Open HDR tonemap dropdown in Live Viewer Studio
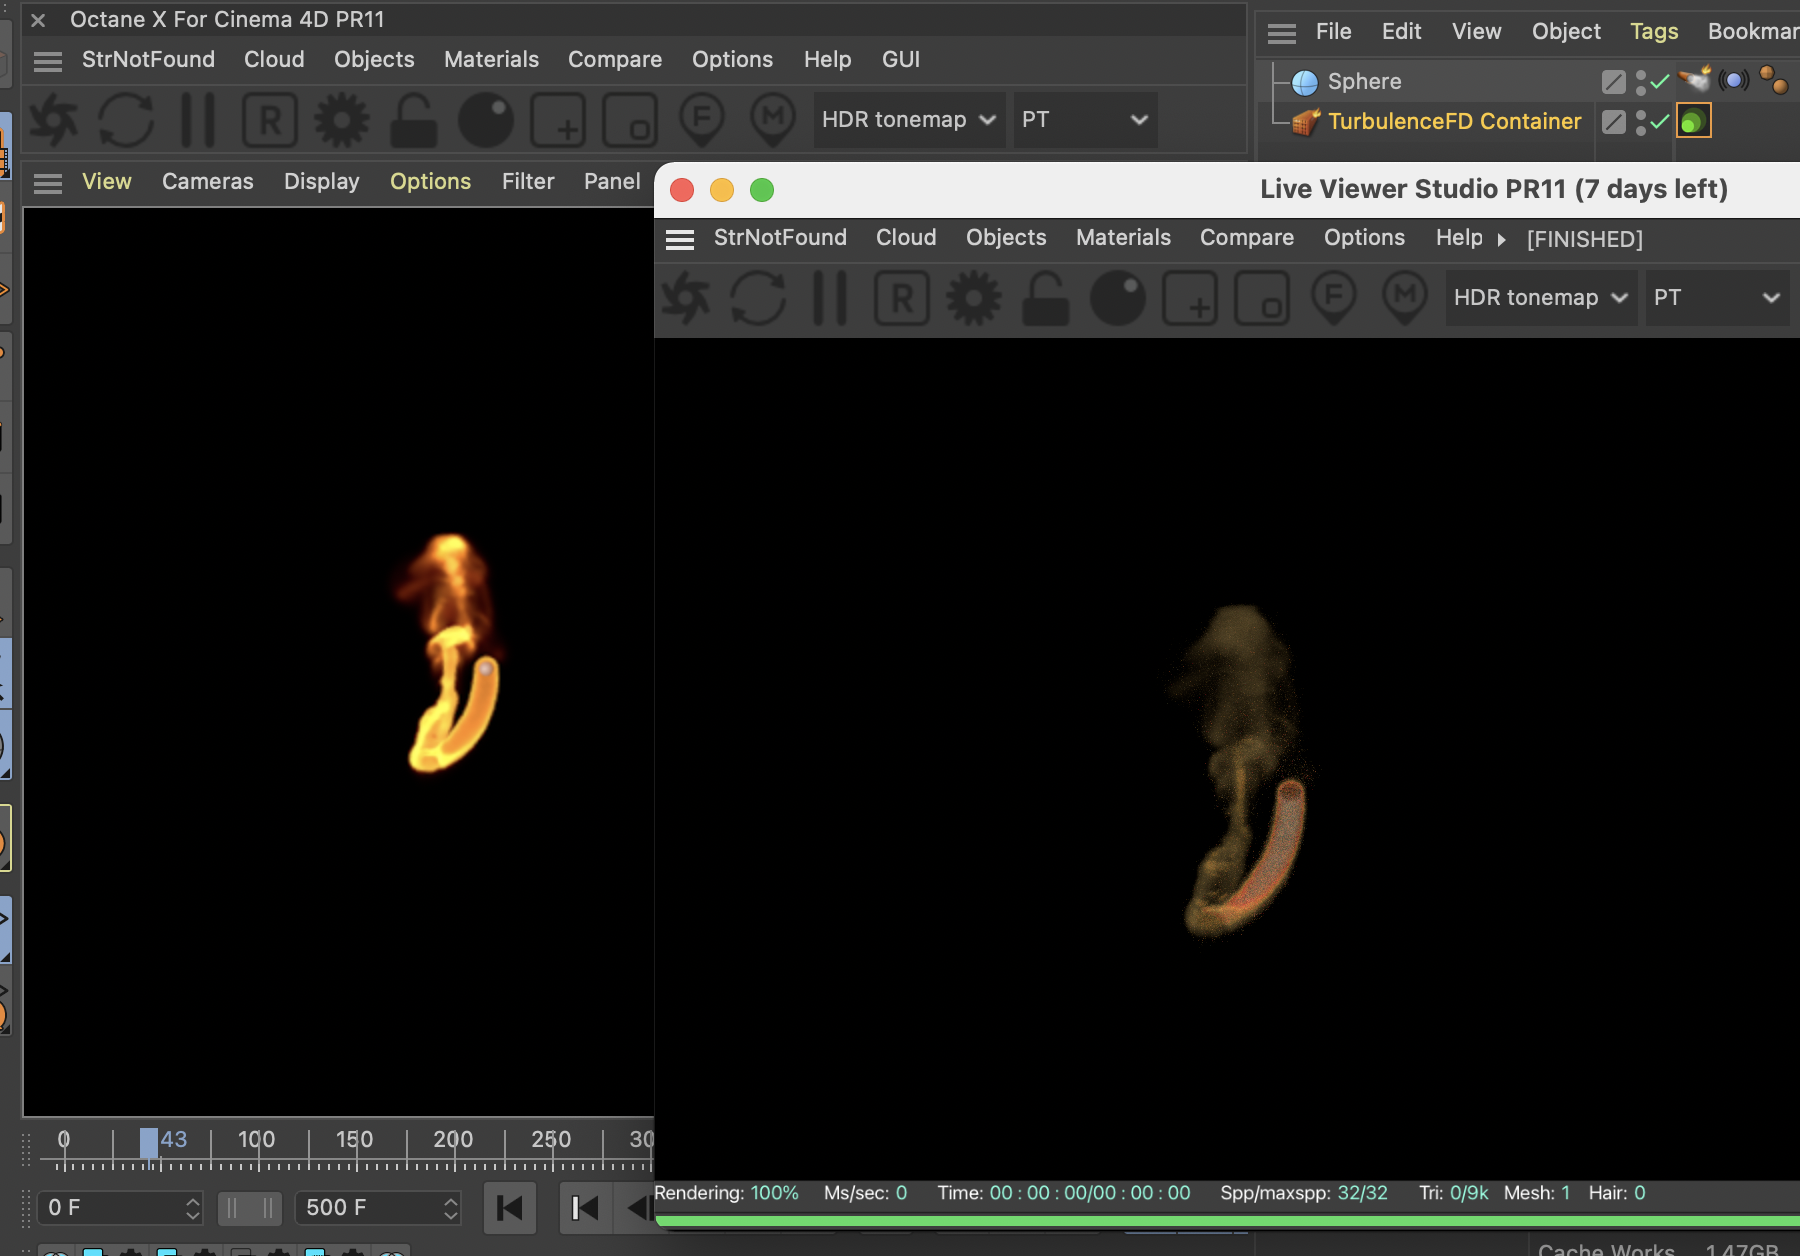This screenshot has width=1800, height=1256. 1540,298
